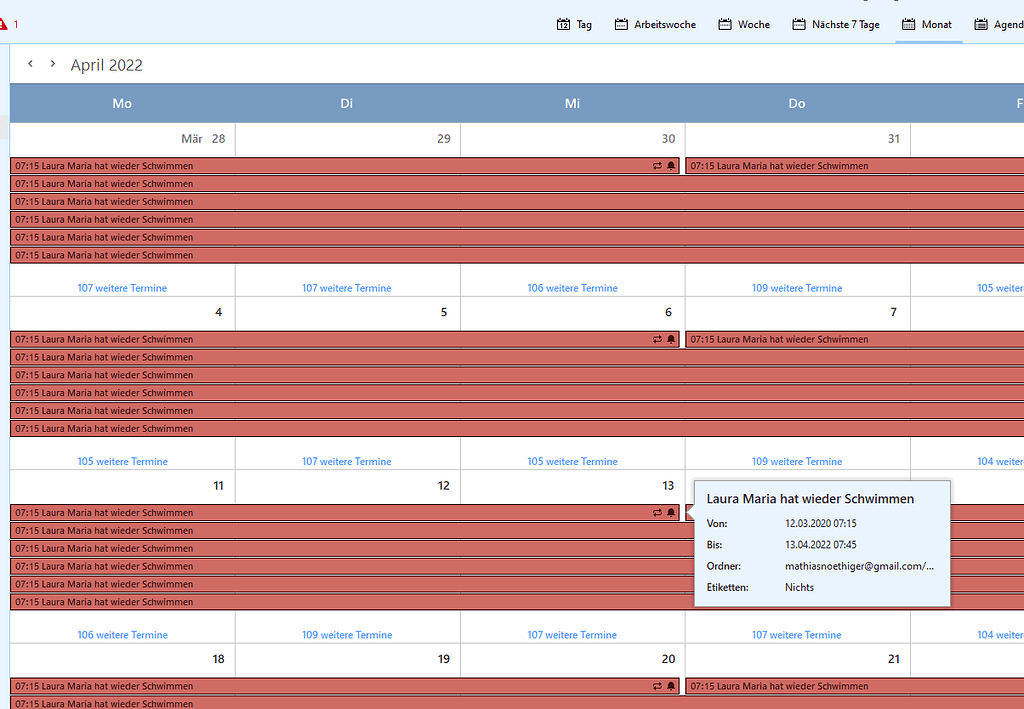Go to the next month
This screenshot has height=709, width=1024.
(x=53, y=64)
